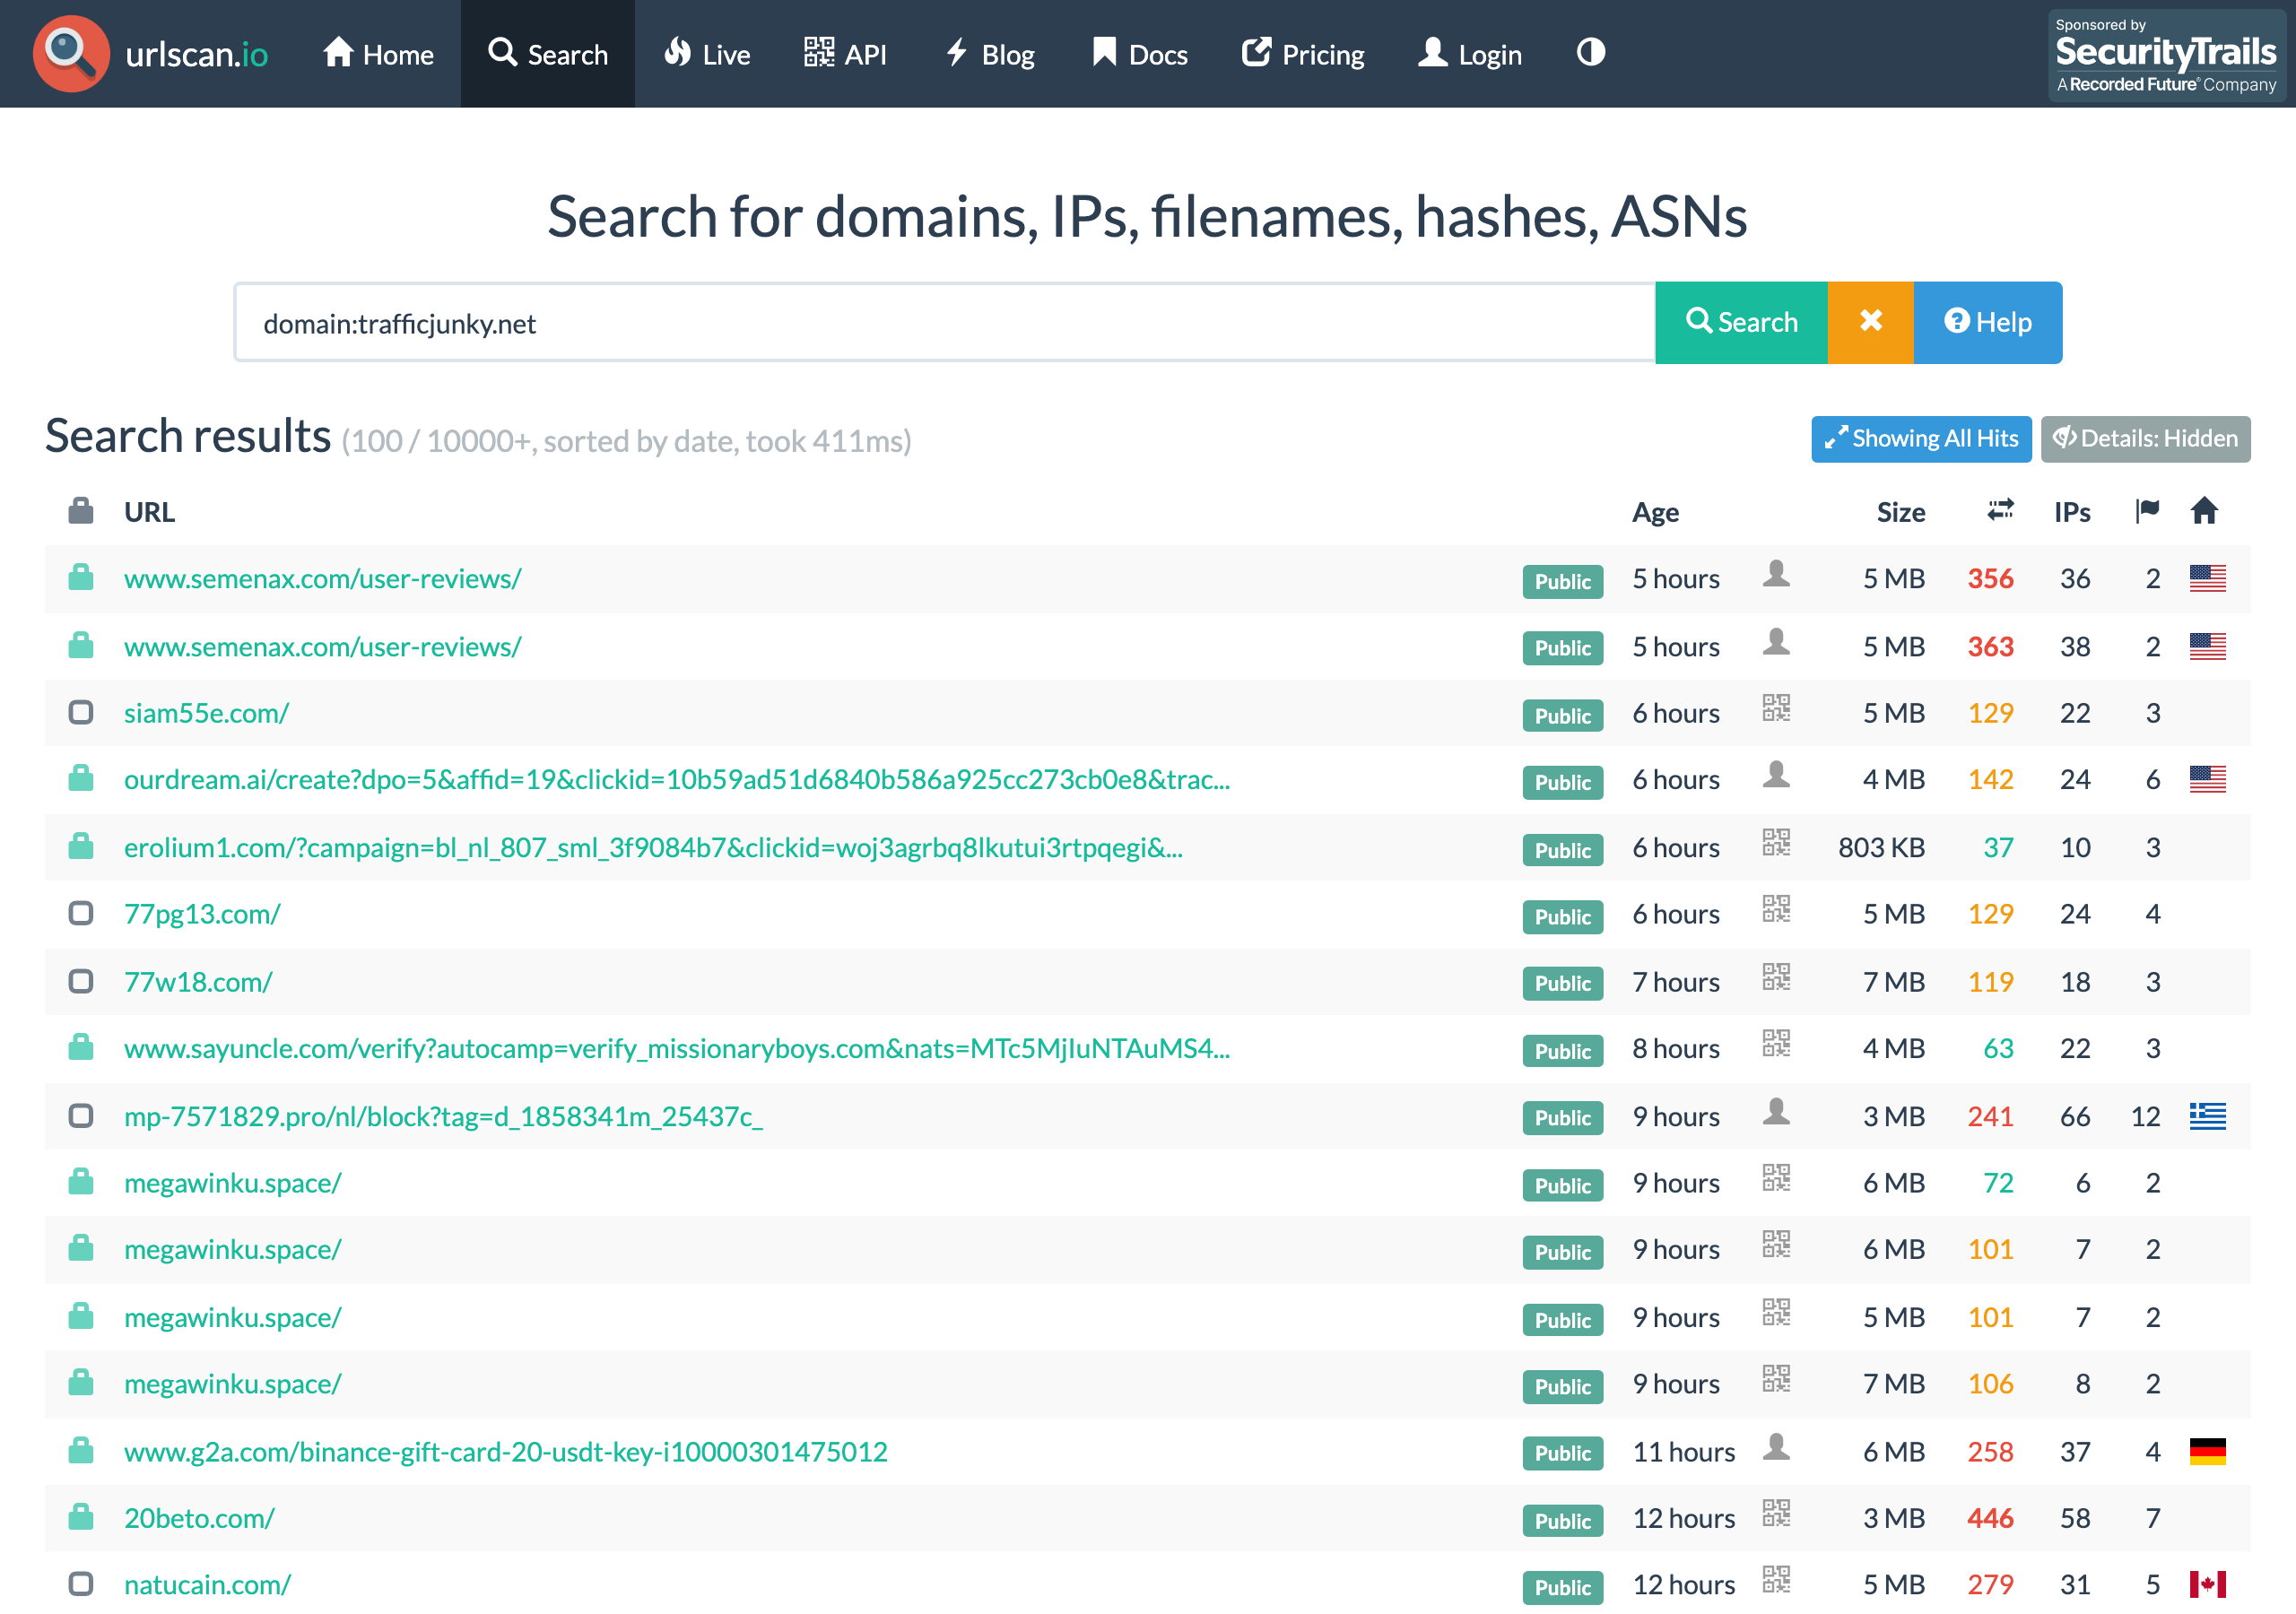Click the Canadian flag on natucain.com row
The image size is (2296, 1614).
click(2207, 1584)
